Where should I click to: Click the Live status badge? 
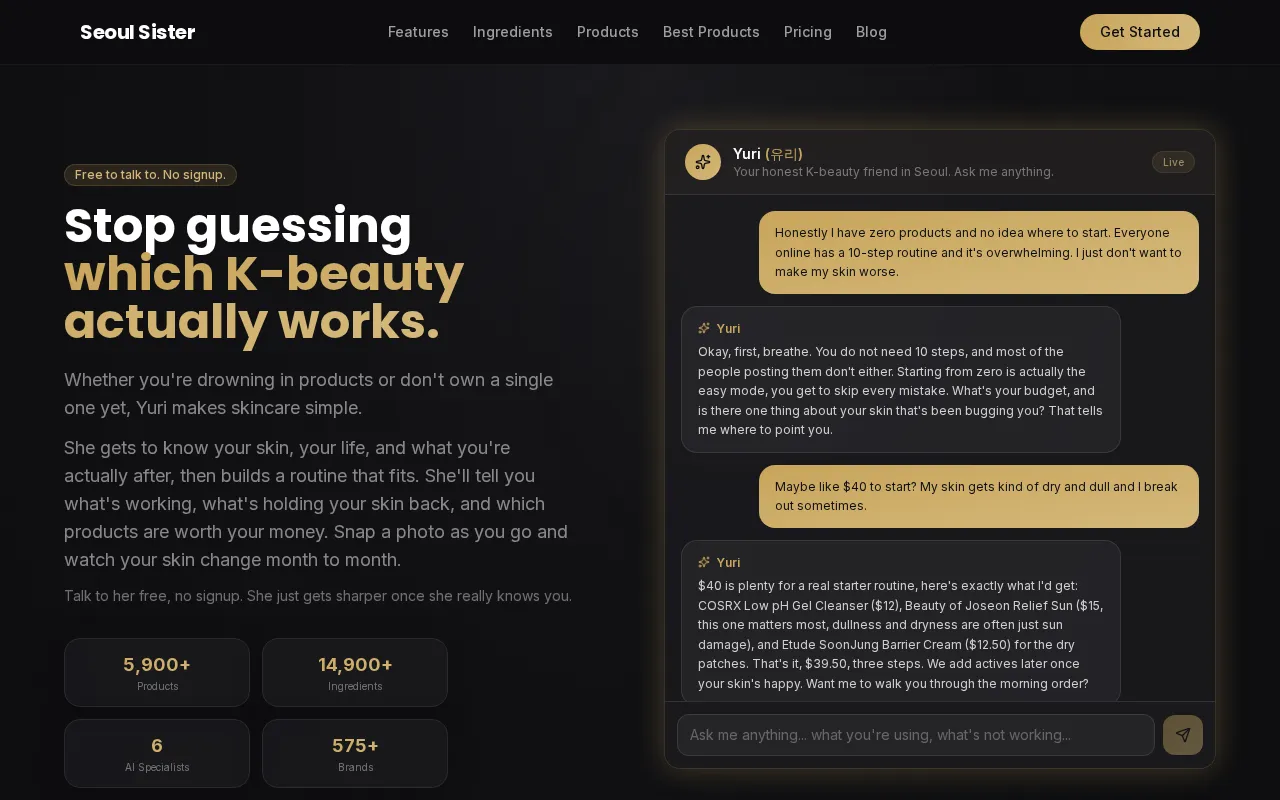(1173, 162)
